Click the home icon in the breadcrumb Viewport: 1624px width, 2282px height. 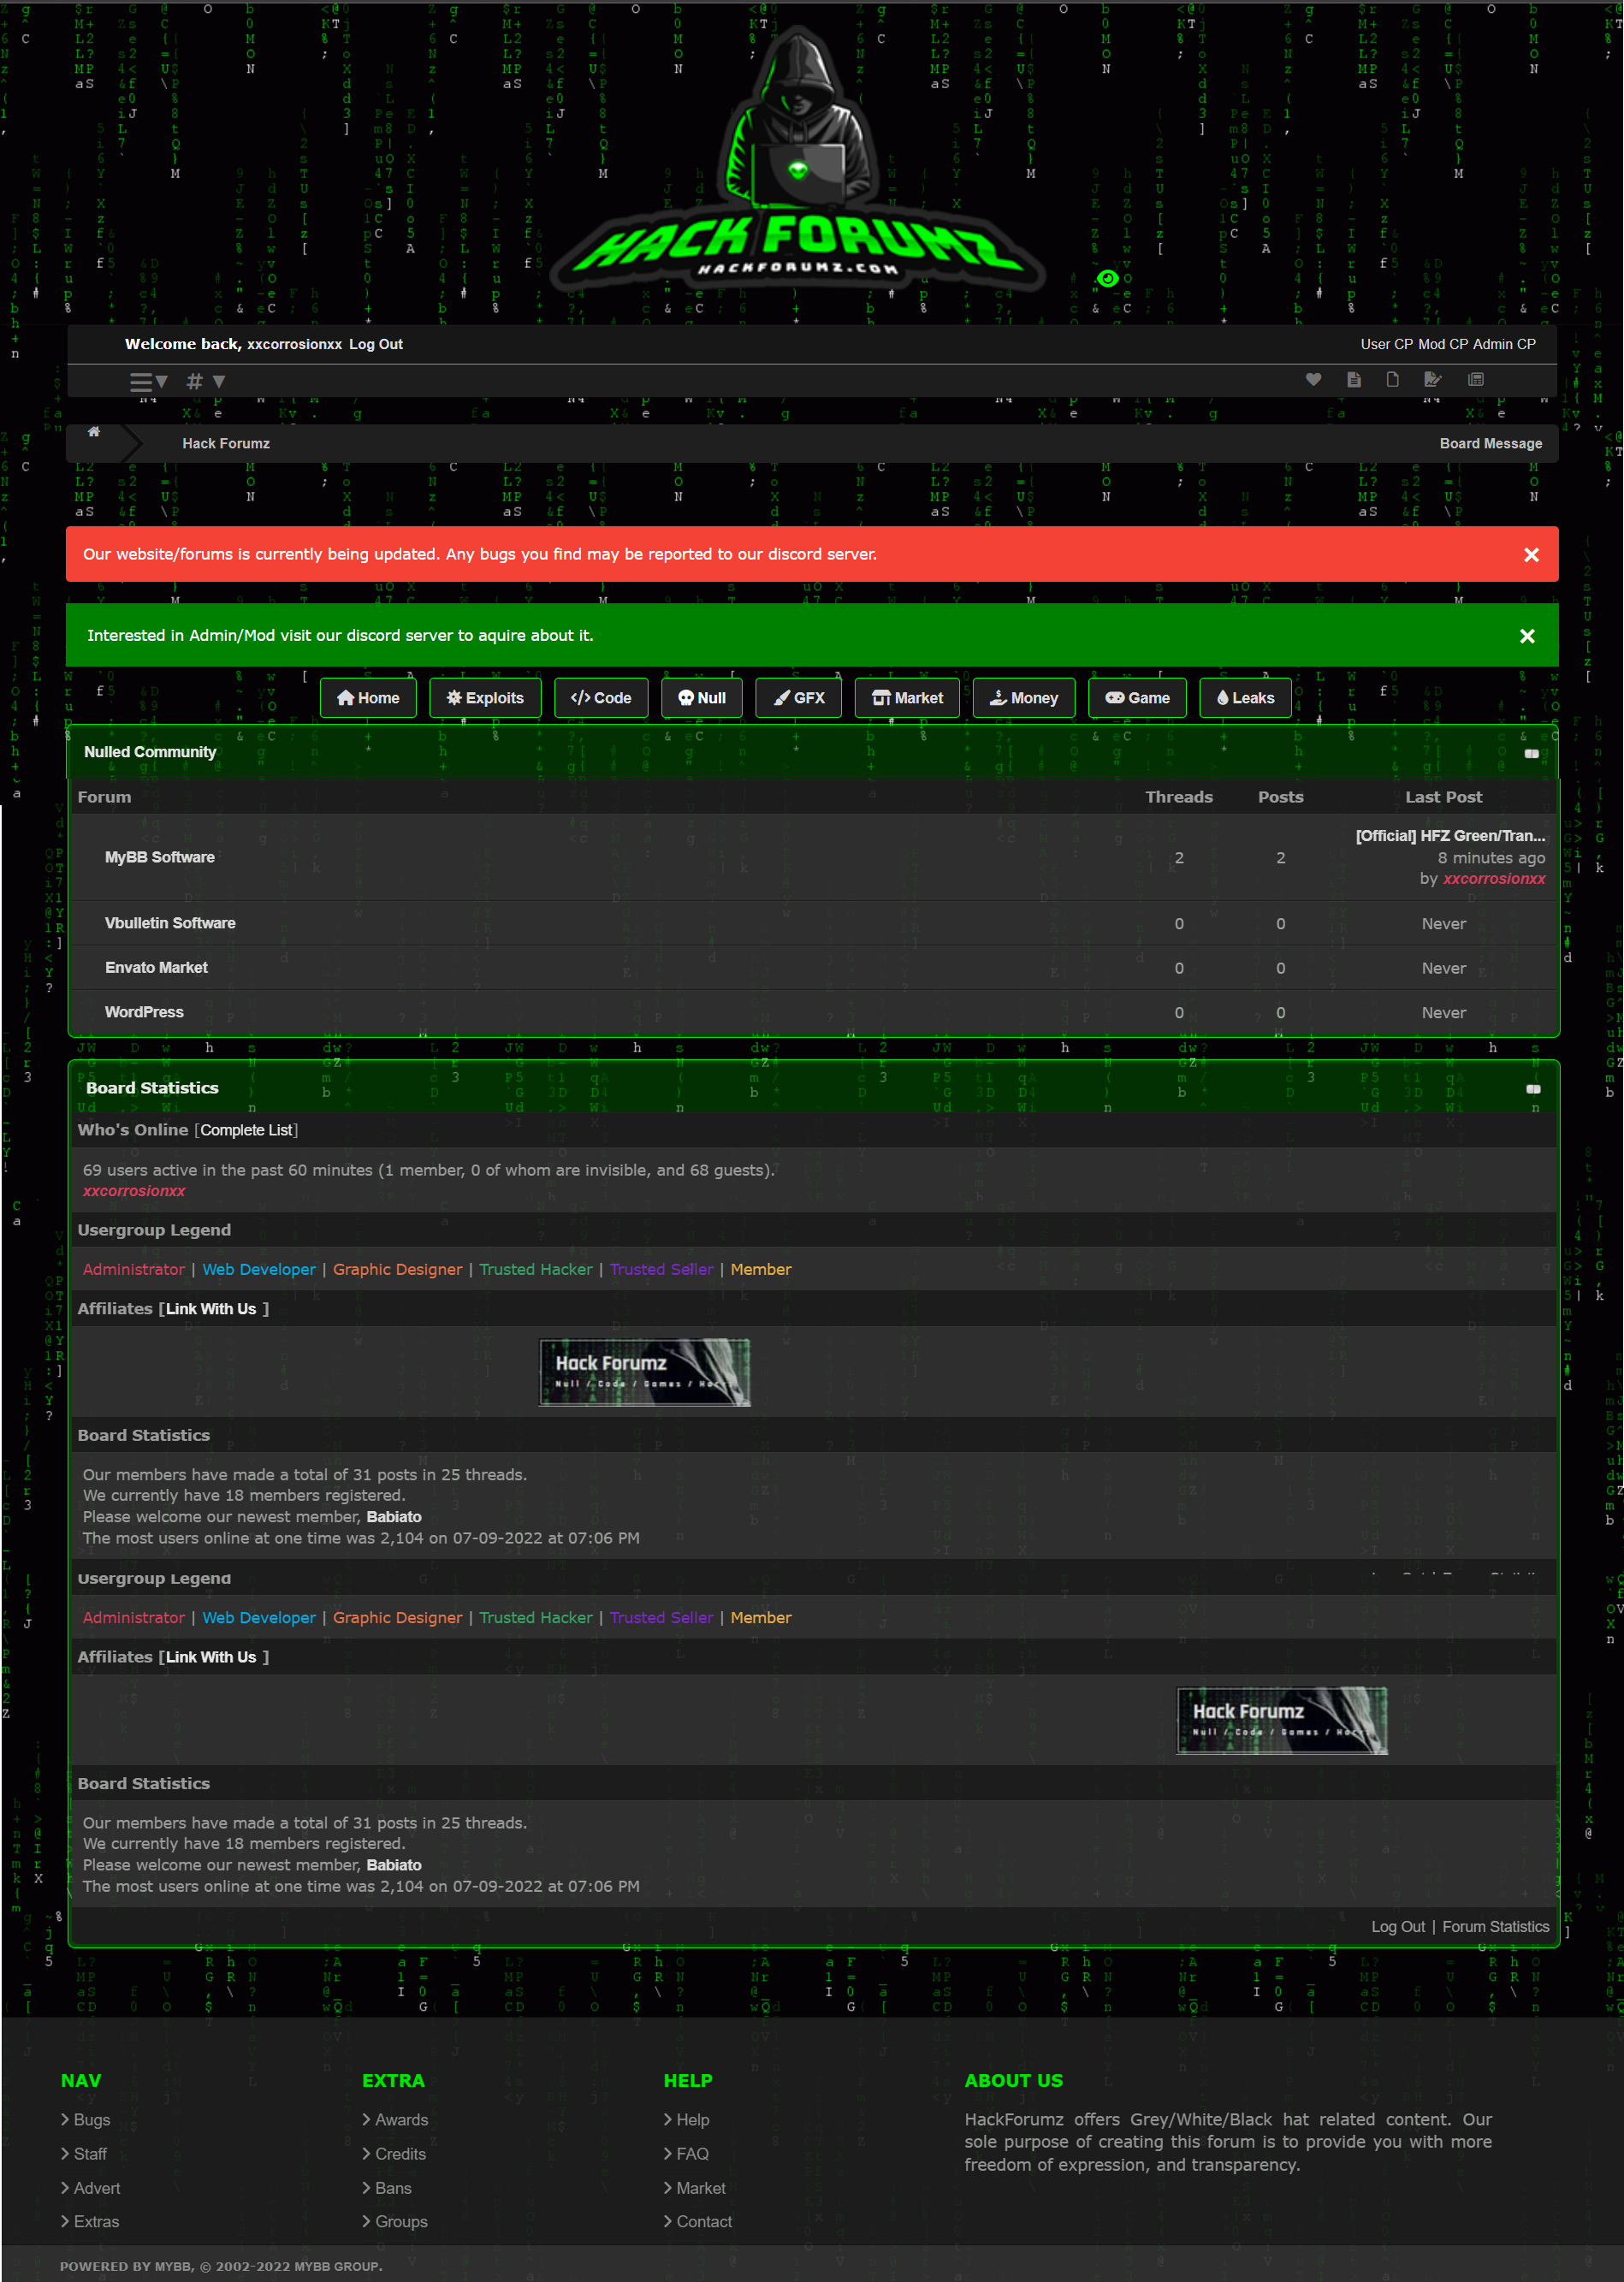tap(94, 432)
